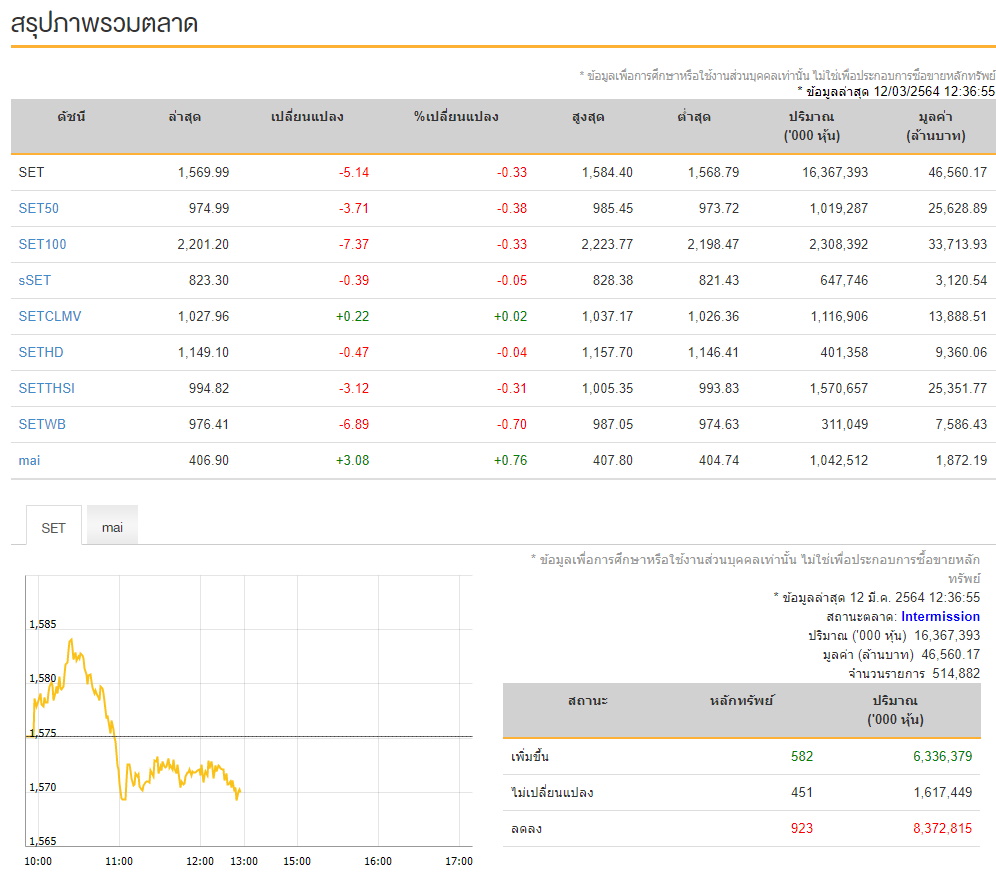Open the mai index link in table
The height and width of the screenshot is (879, 996).
click(29, 460)
